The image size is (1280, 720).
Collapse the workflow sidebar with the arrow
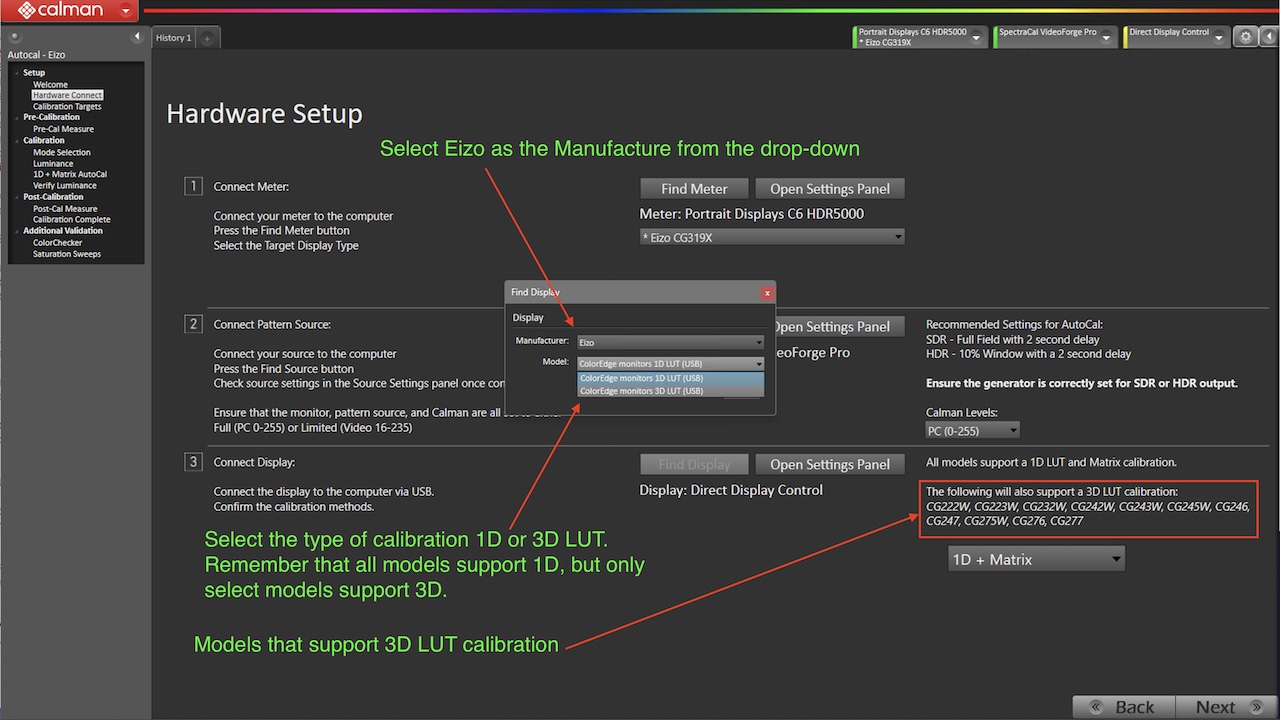(x=138, y=37)
